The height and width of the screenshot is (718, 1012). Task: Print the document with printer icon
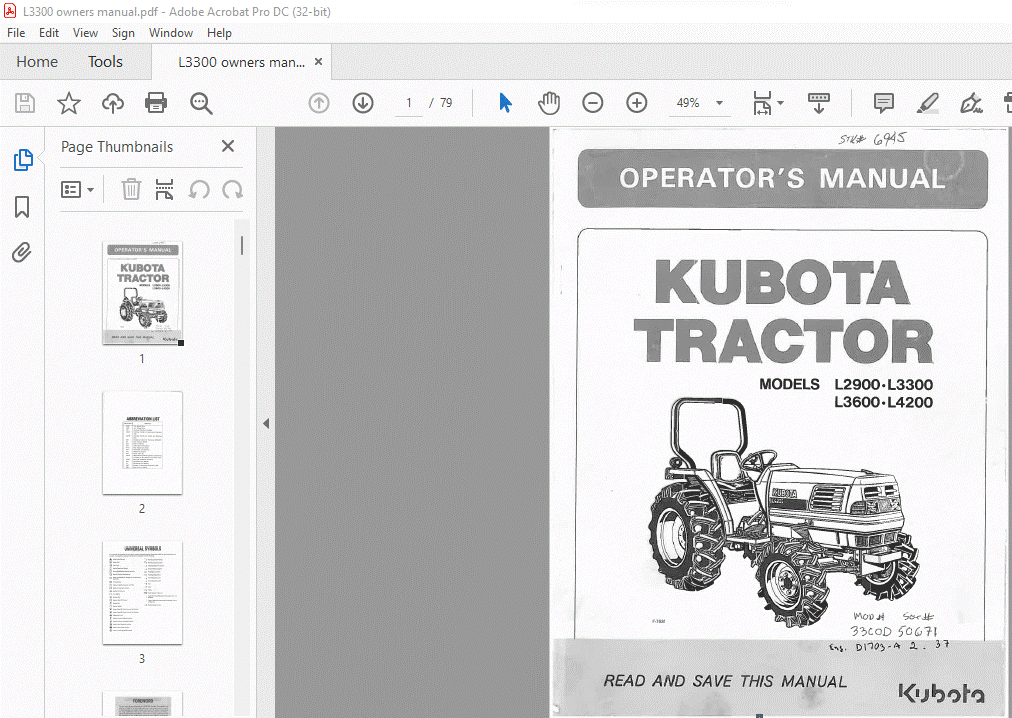point(156,103)
